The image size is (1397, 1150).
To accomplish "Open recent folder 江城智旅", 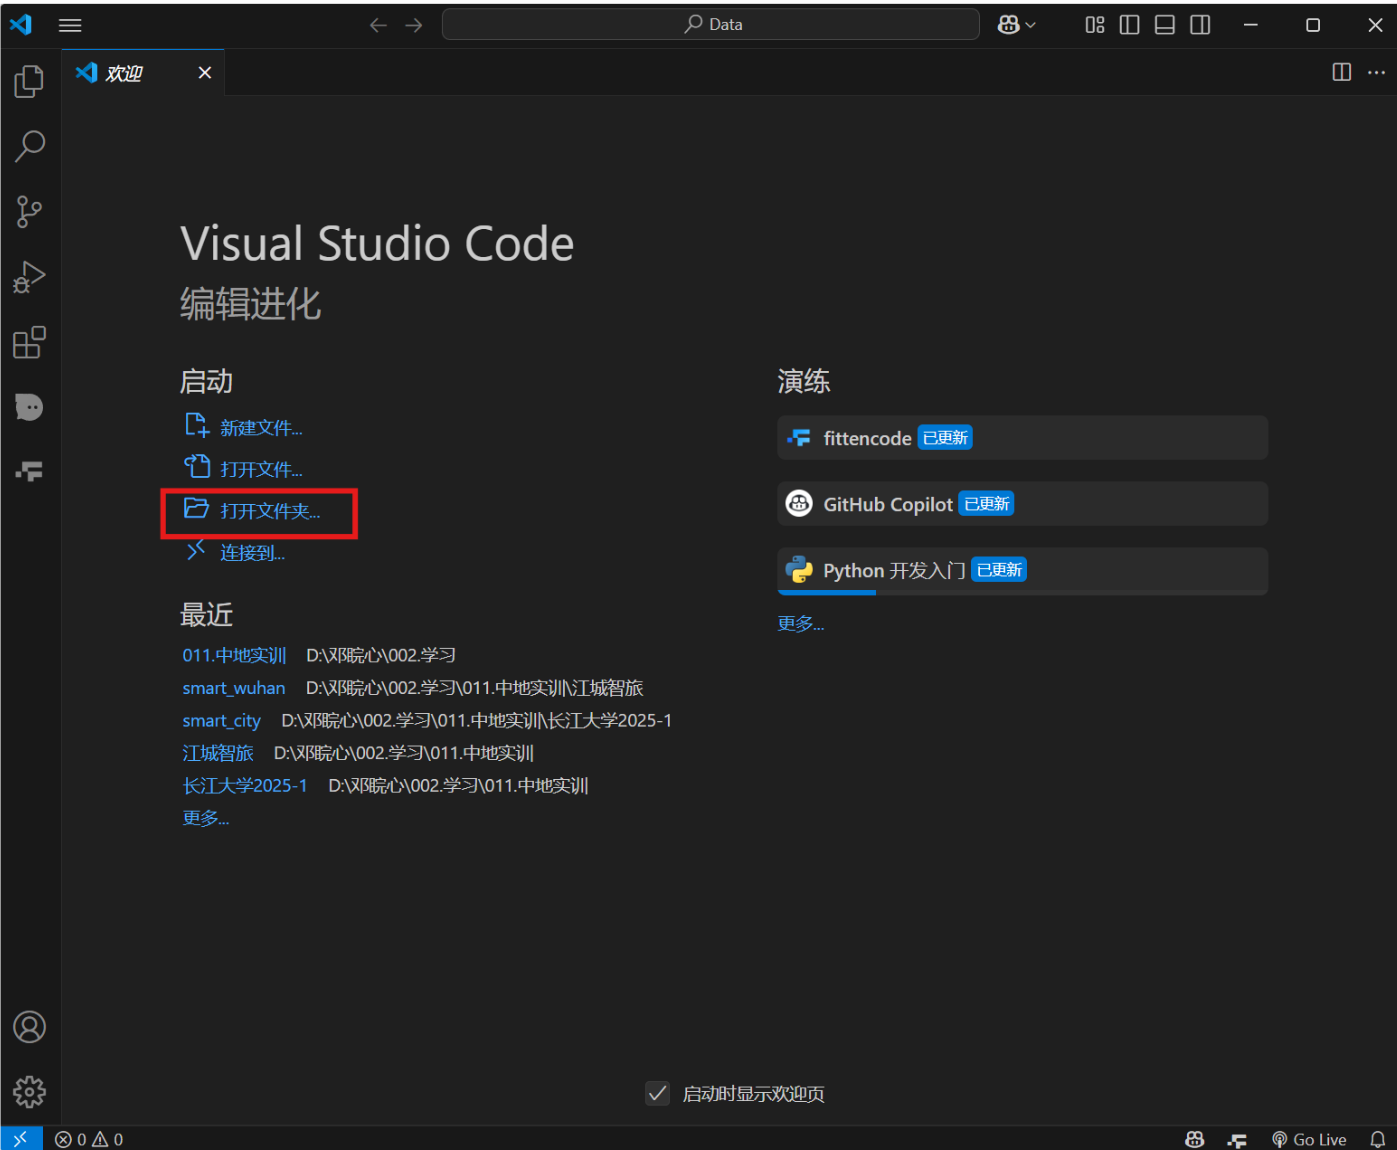I will [218, 753].
